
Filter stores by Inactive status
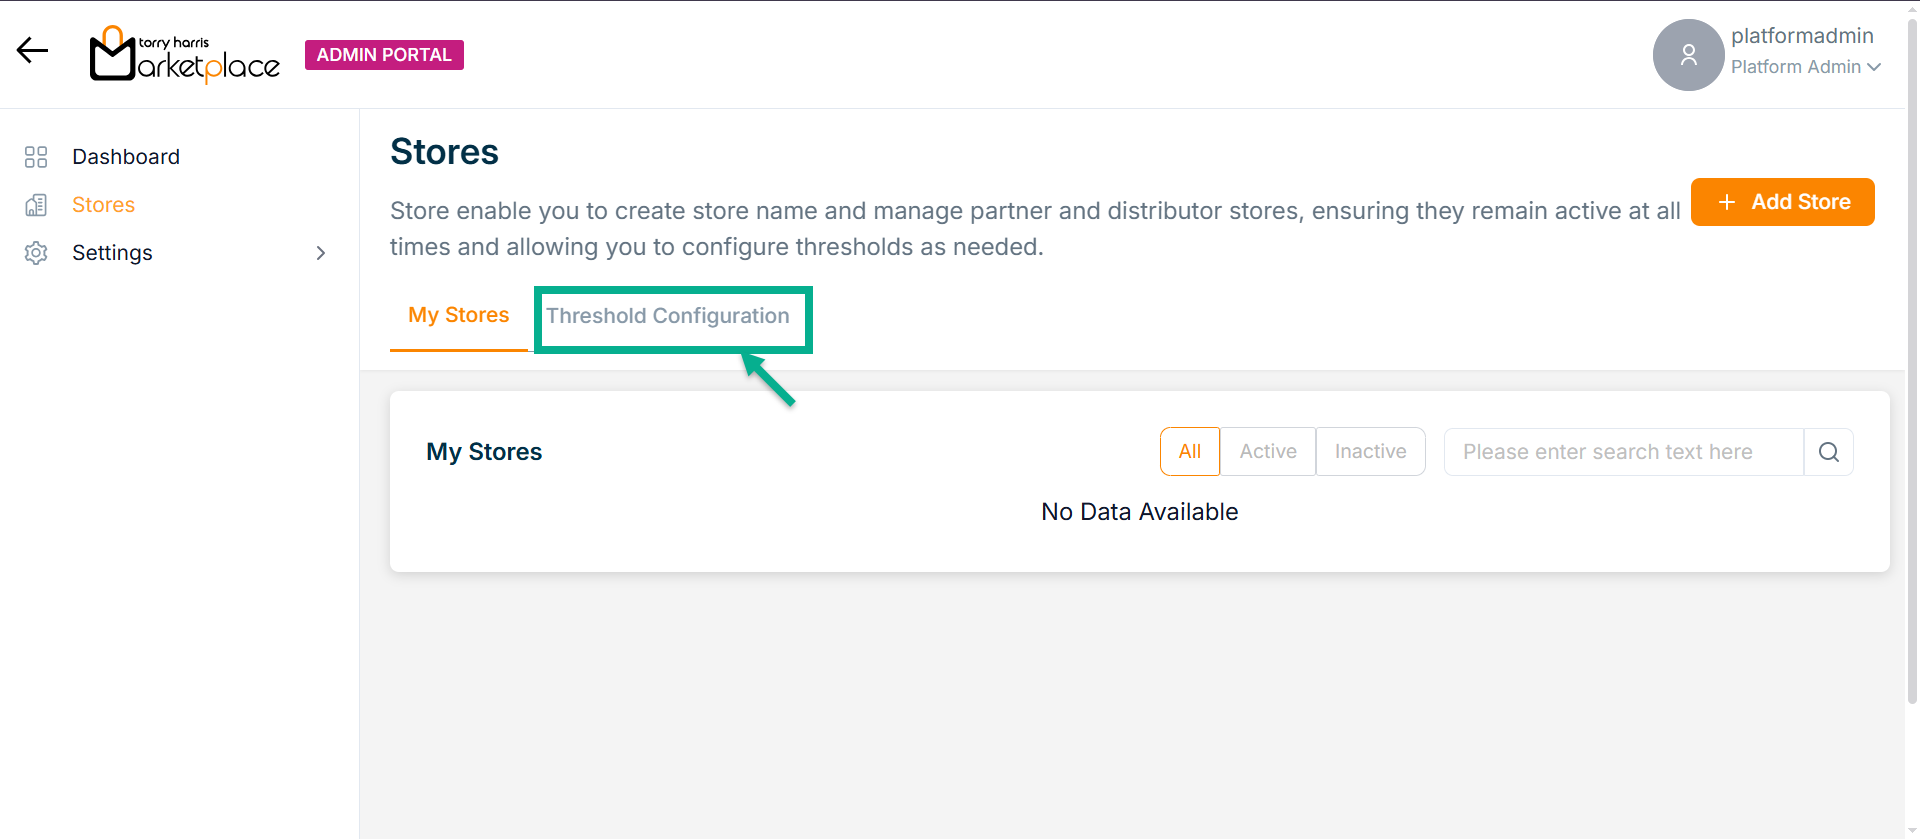[1370, 452]
